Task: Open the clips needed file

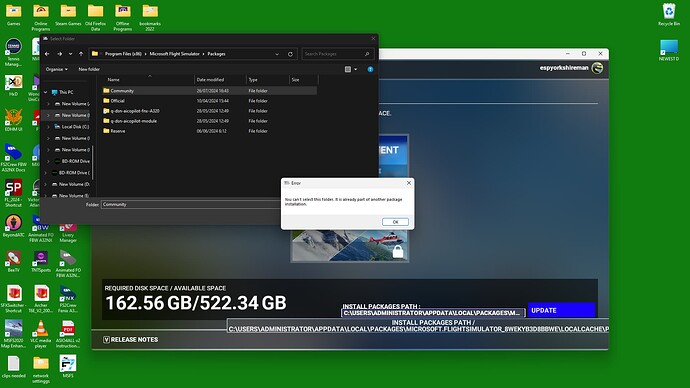Action: 14,366
